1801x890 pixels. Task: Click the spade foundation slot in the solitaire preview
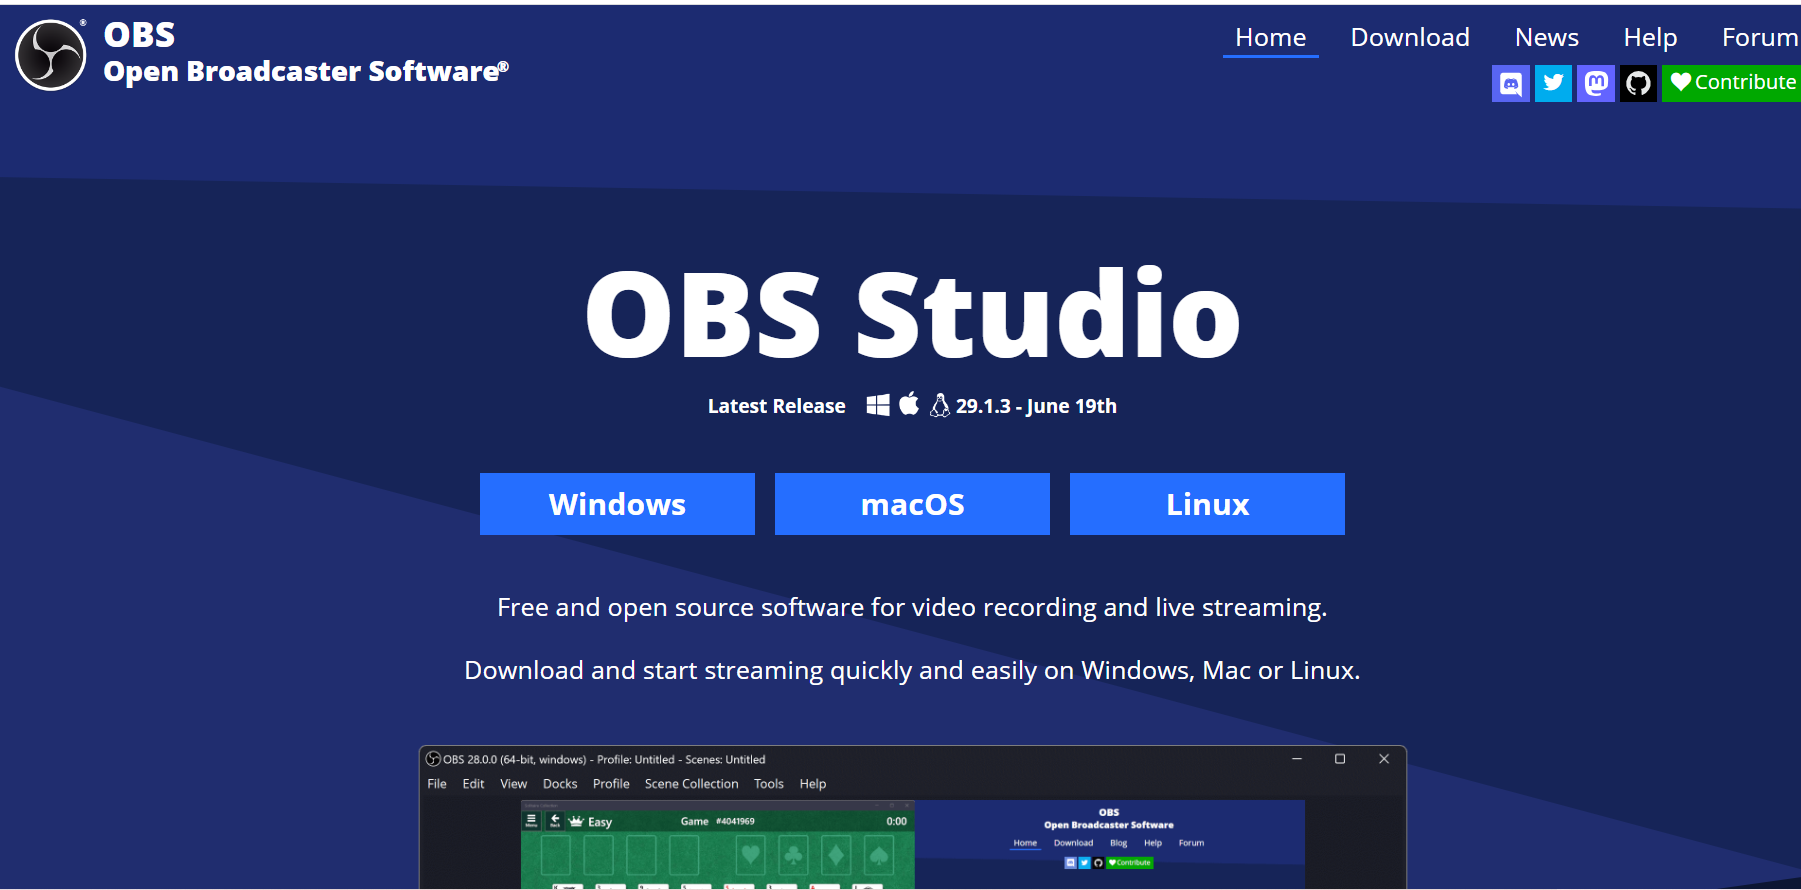click(x=879, y=856)
